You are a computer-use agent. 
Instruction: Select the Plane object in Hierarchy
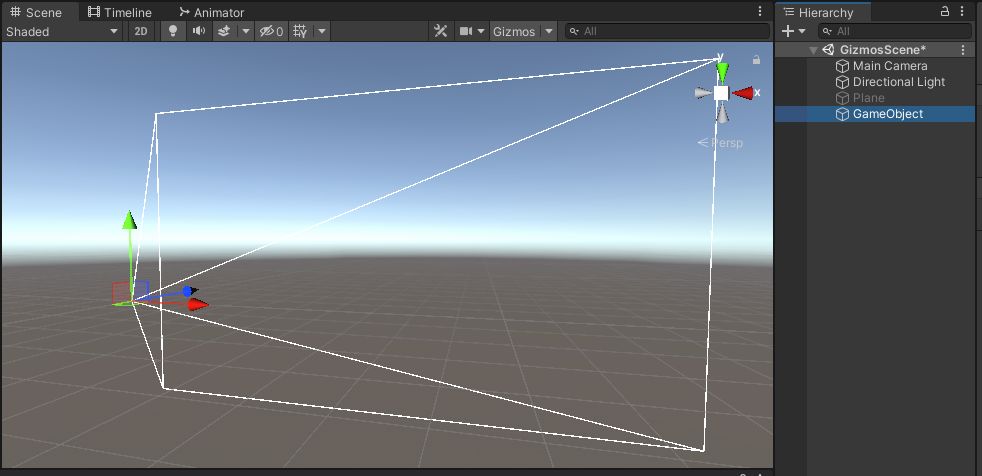click(x=869, y=98)
